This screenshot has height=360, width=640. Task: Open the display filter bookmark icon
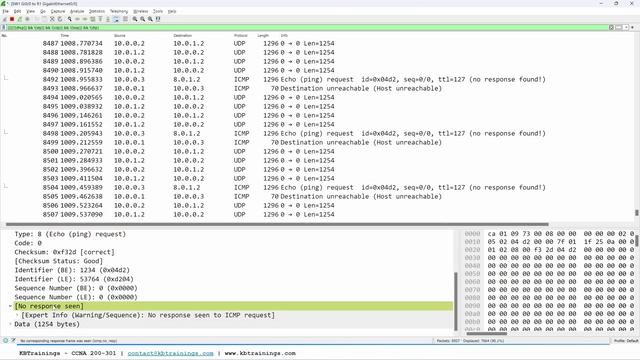tap(4, 27)
